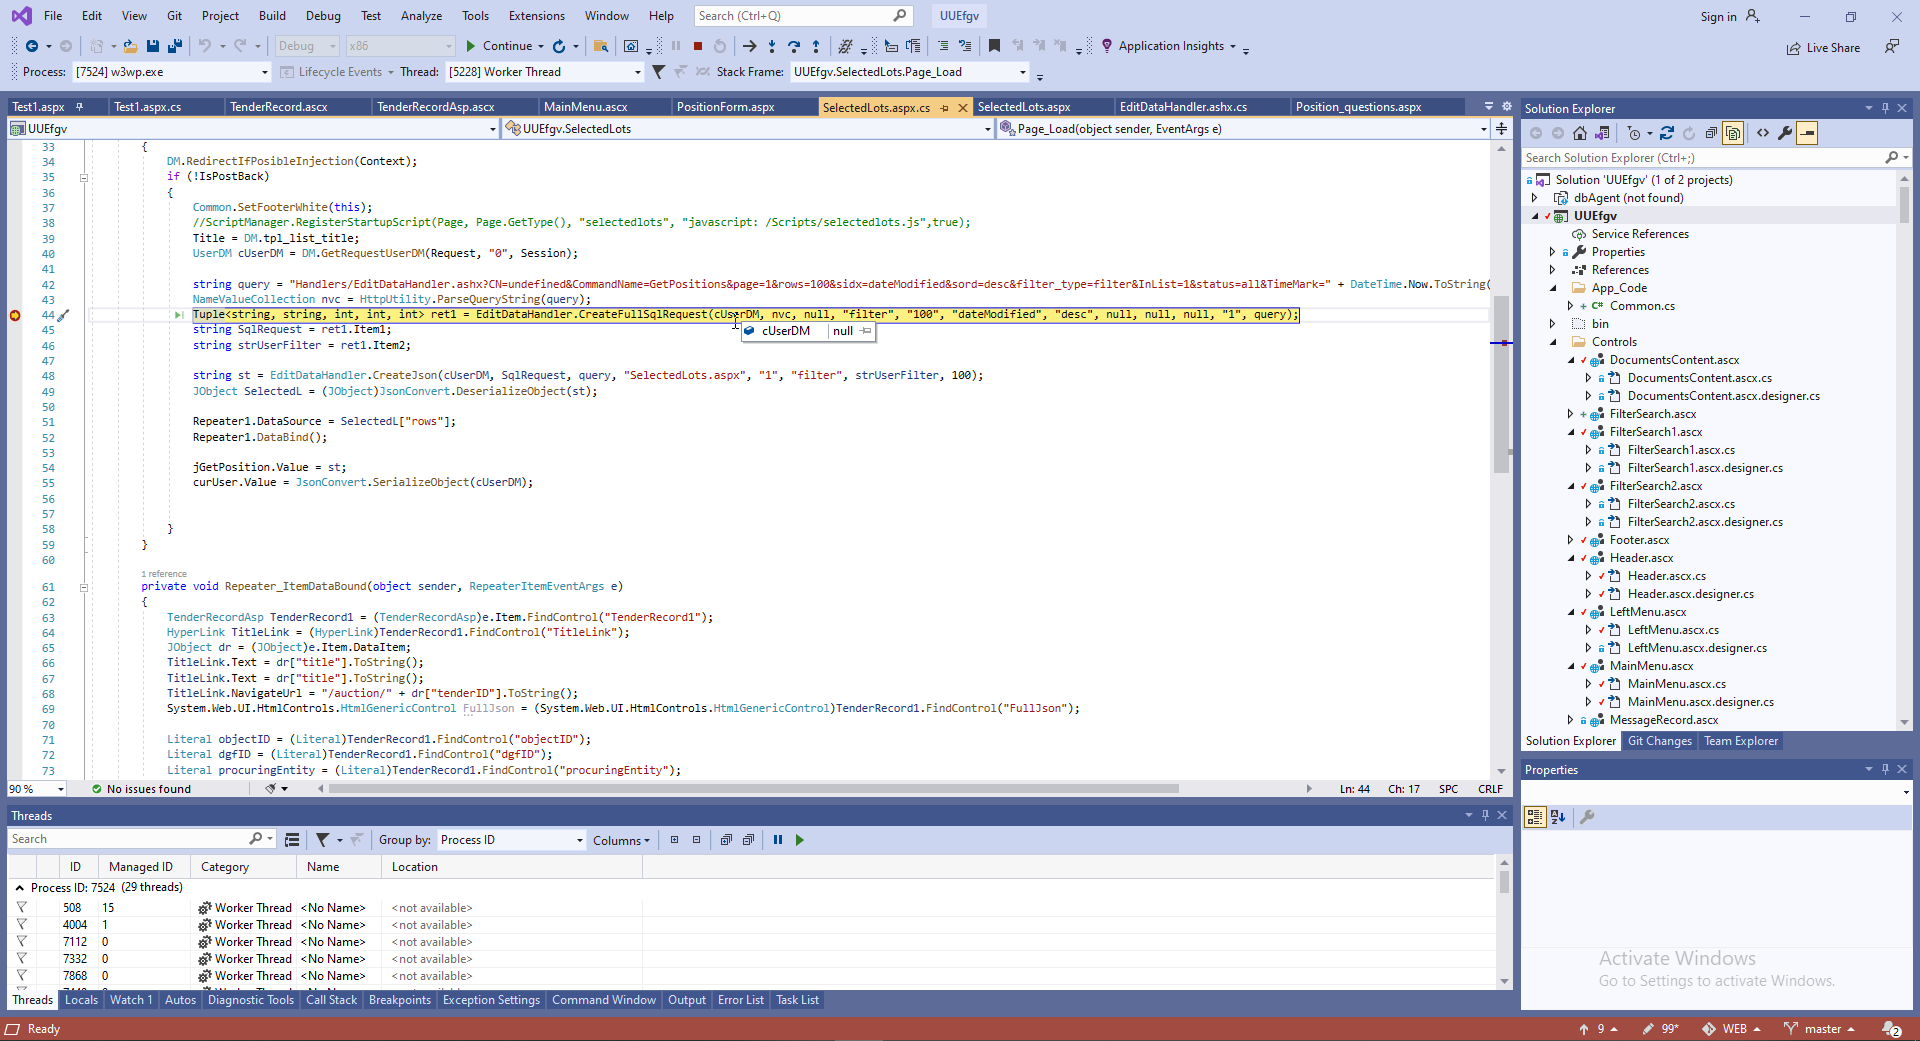Click the editor horizontal scrollbar
The image size is (1920, 1041).
pyautogui.click(x=754, y=789)
